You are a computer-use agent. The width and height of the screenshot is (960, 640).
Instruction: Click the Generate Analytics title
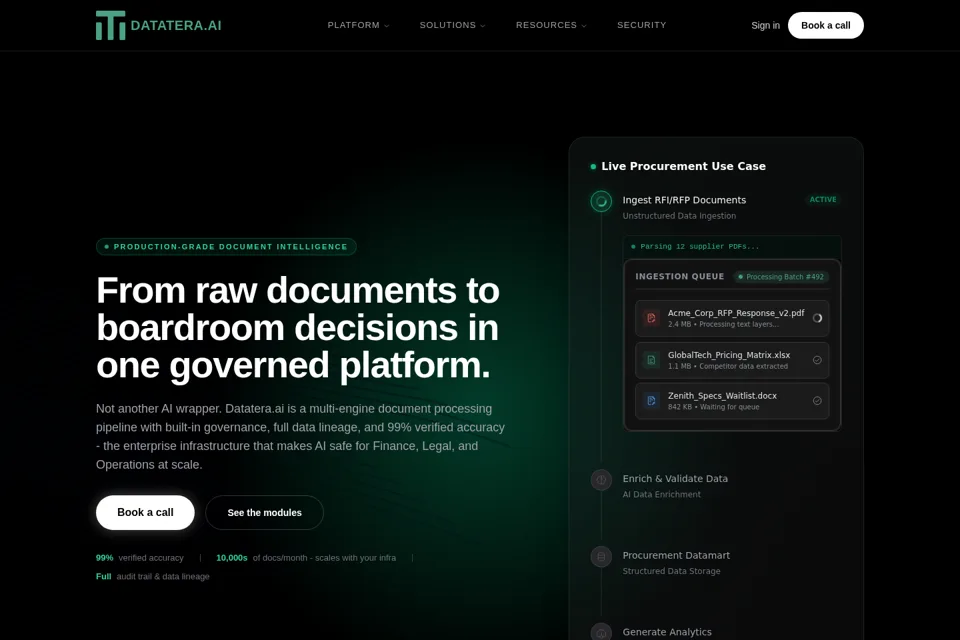[x=667, y=632]
